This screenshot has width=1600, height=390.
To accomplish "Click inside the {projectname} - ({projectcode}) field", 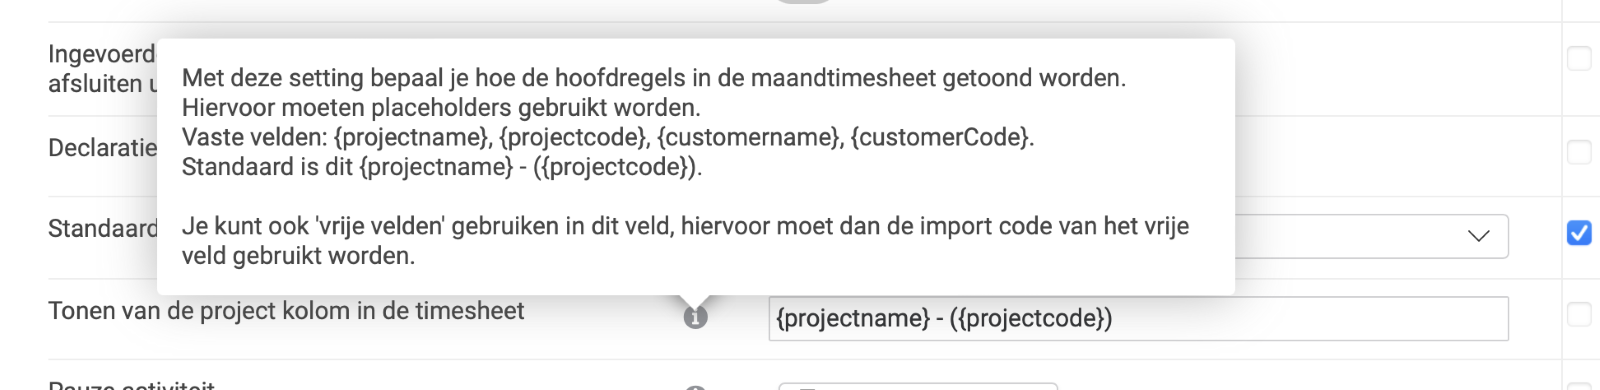I will (x=1138, y=319).
